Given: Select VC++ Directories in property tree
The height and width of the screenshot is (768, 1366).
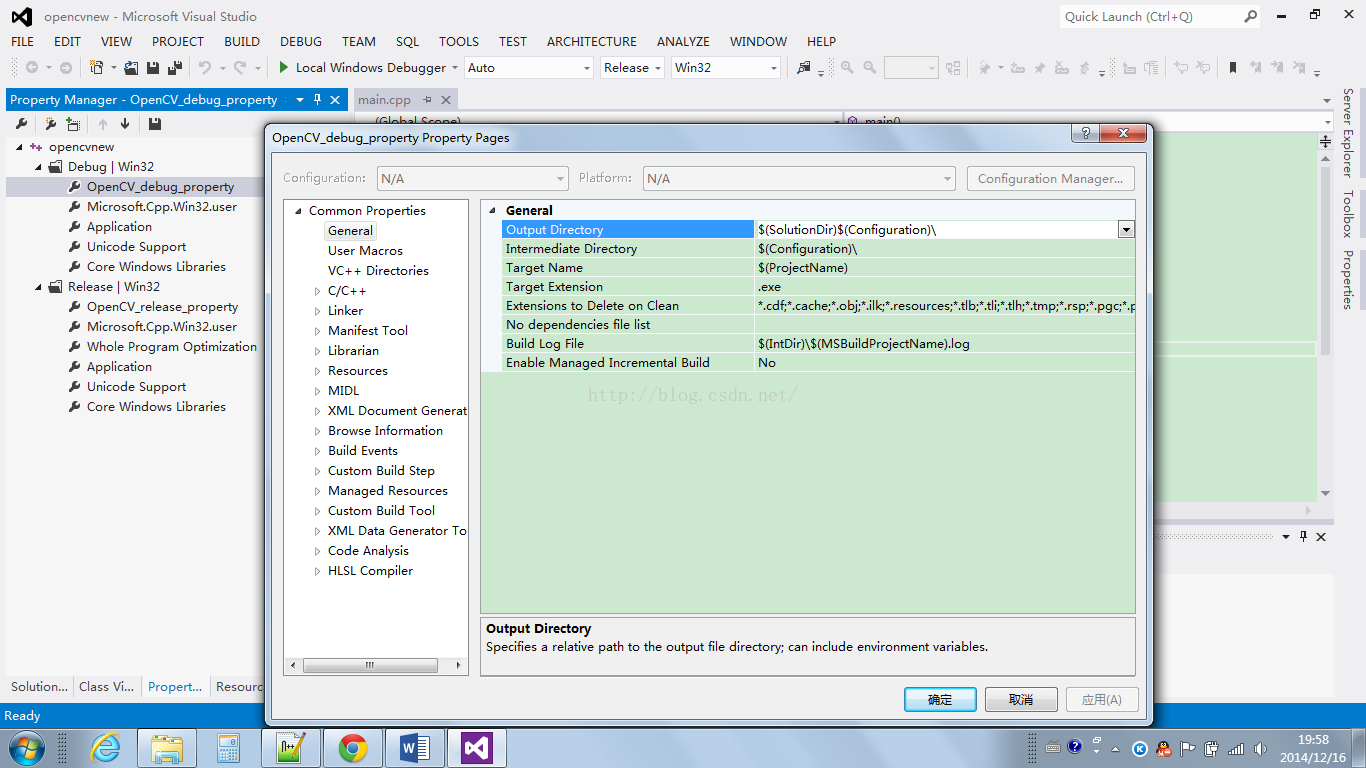Looking at the screenshot, I should tap(378, 271).
